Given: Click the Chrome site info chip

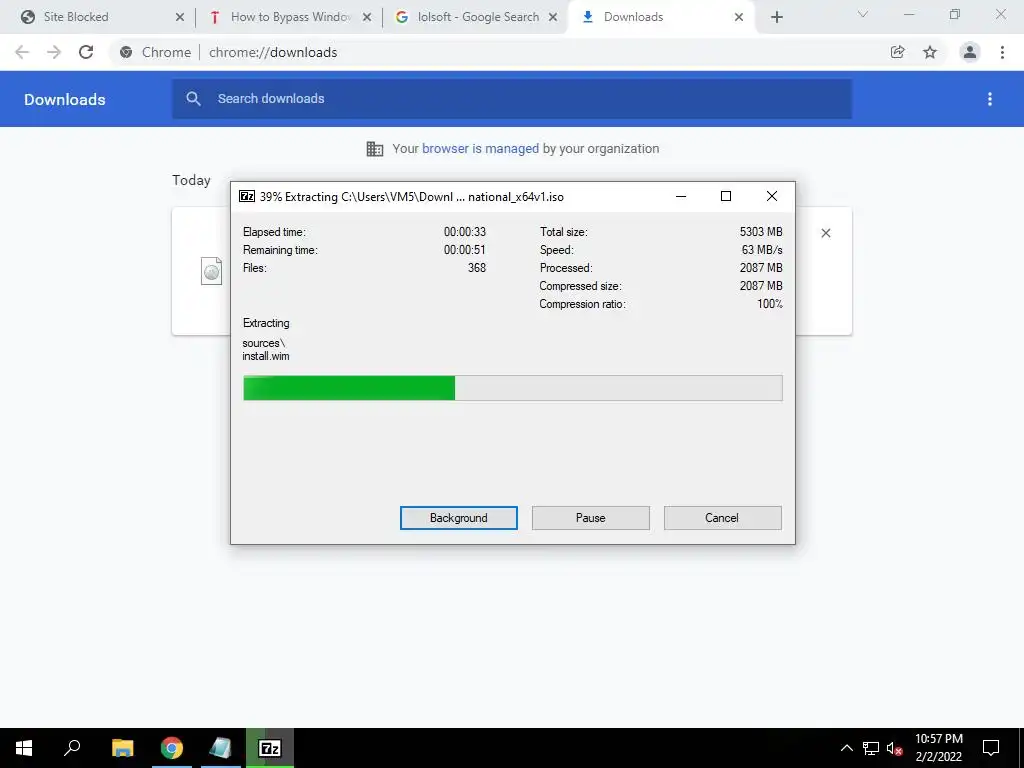Looking at the screenshot, I should point(155,52).
